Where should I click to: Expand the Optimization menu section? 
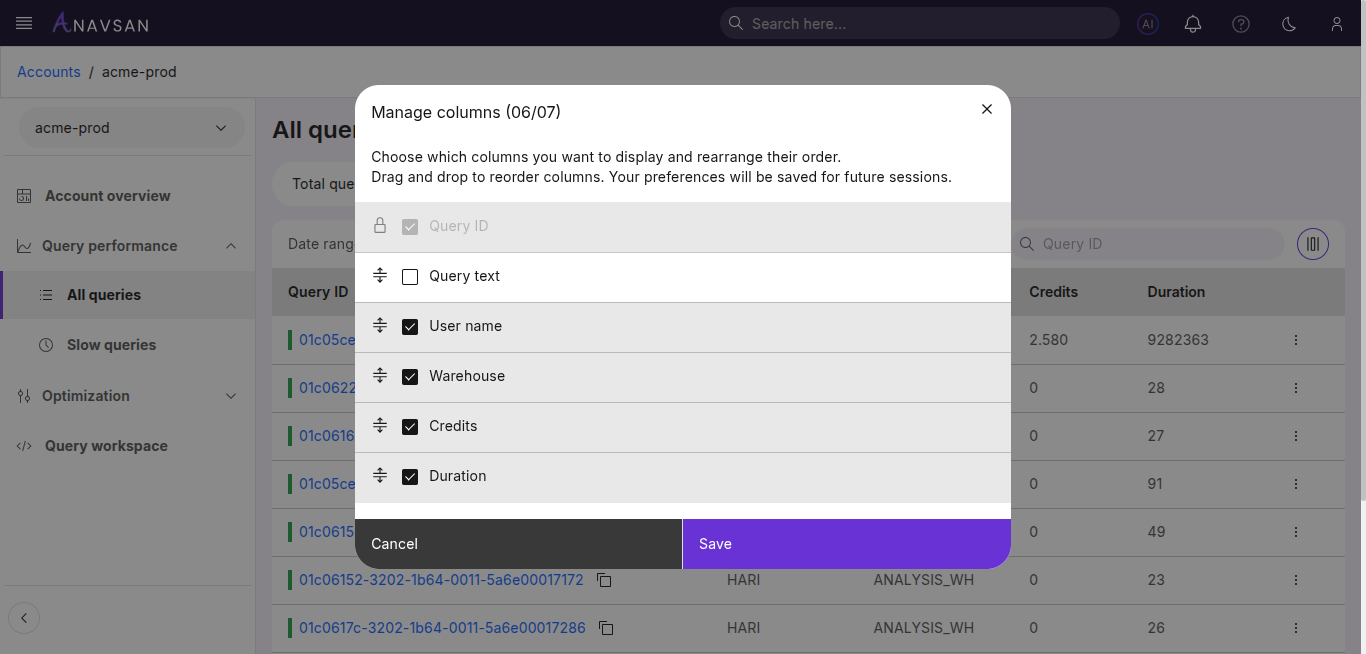coord(231,396)
